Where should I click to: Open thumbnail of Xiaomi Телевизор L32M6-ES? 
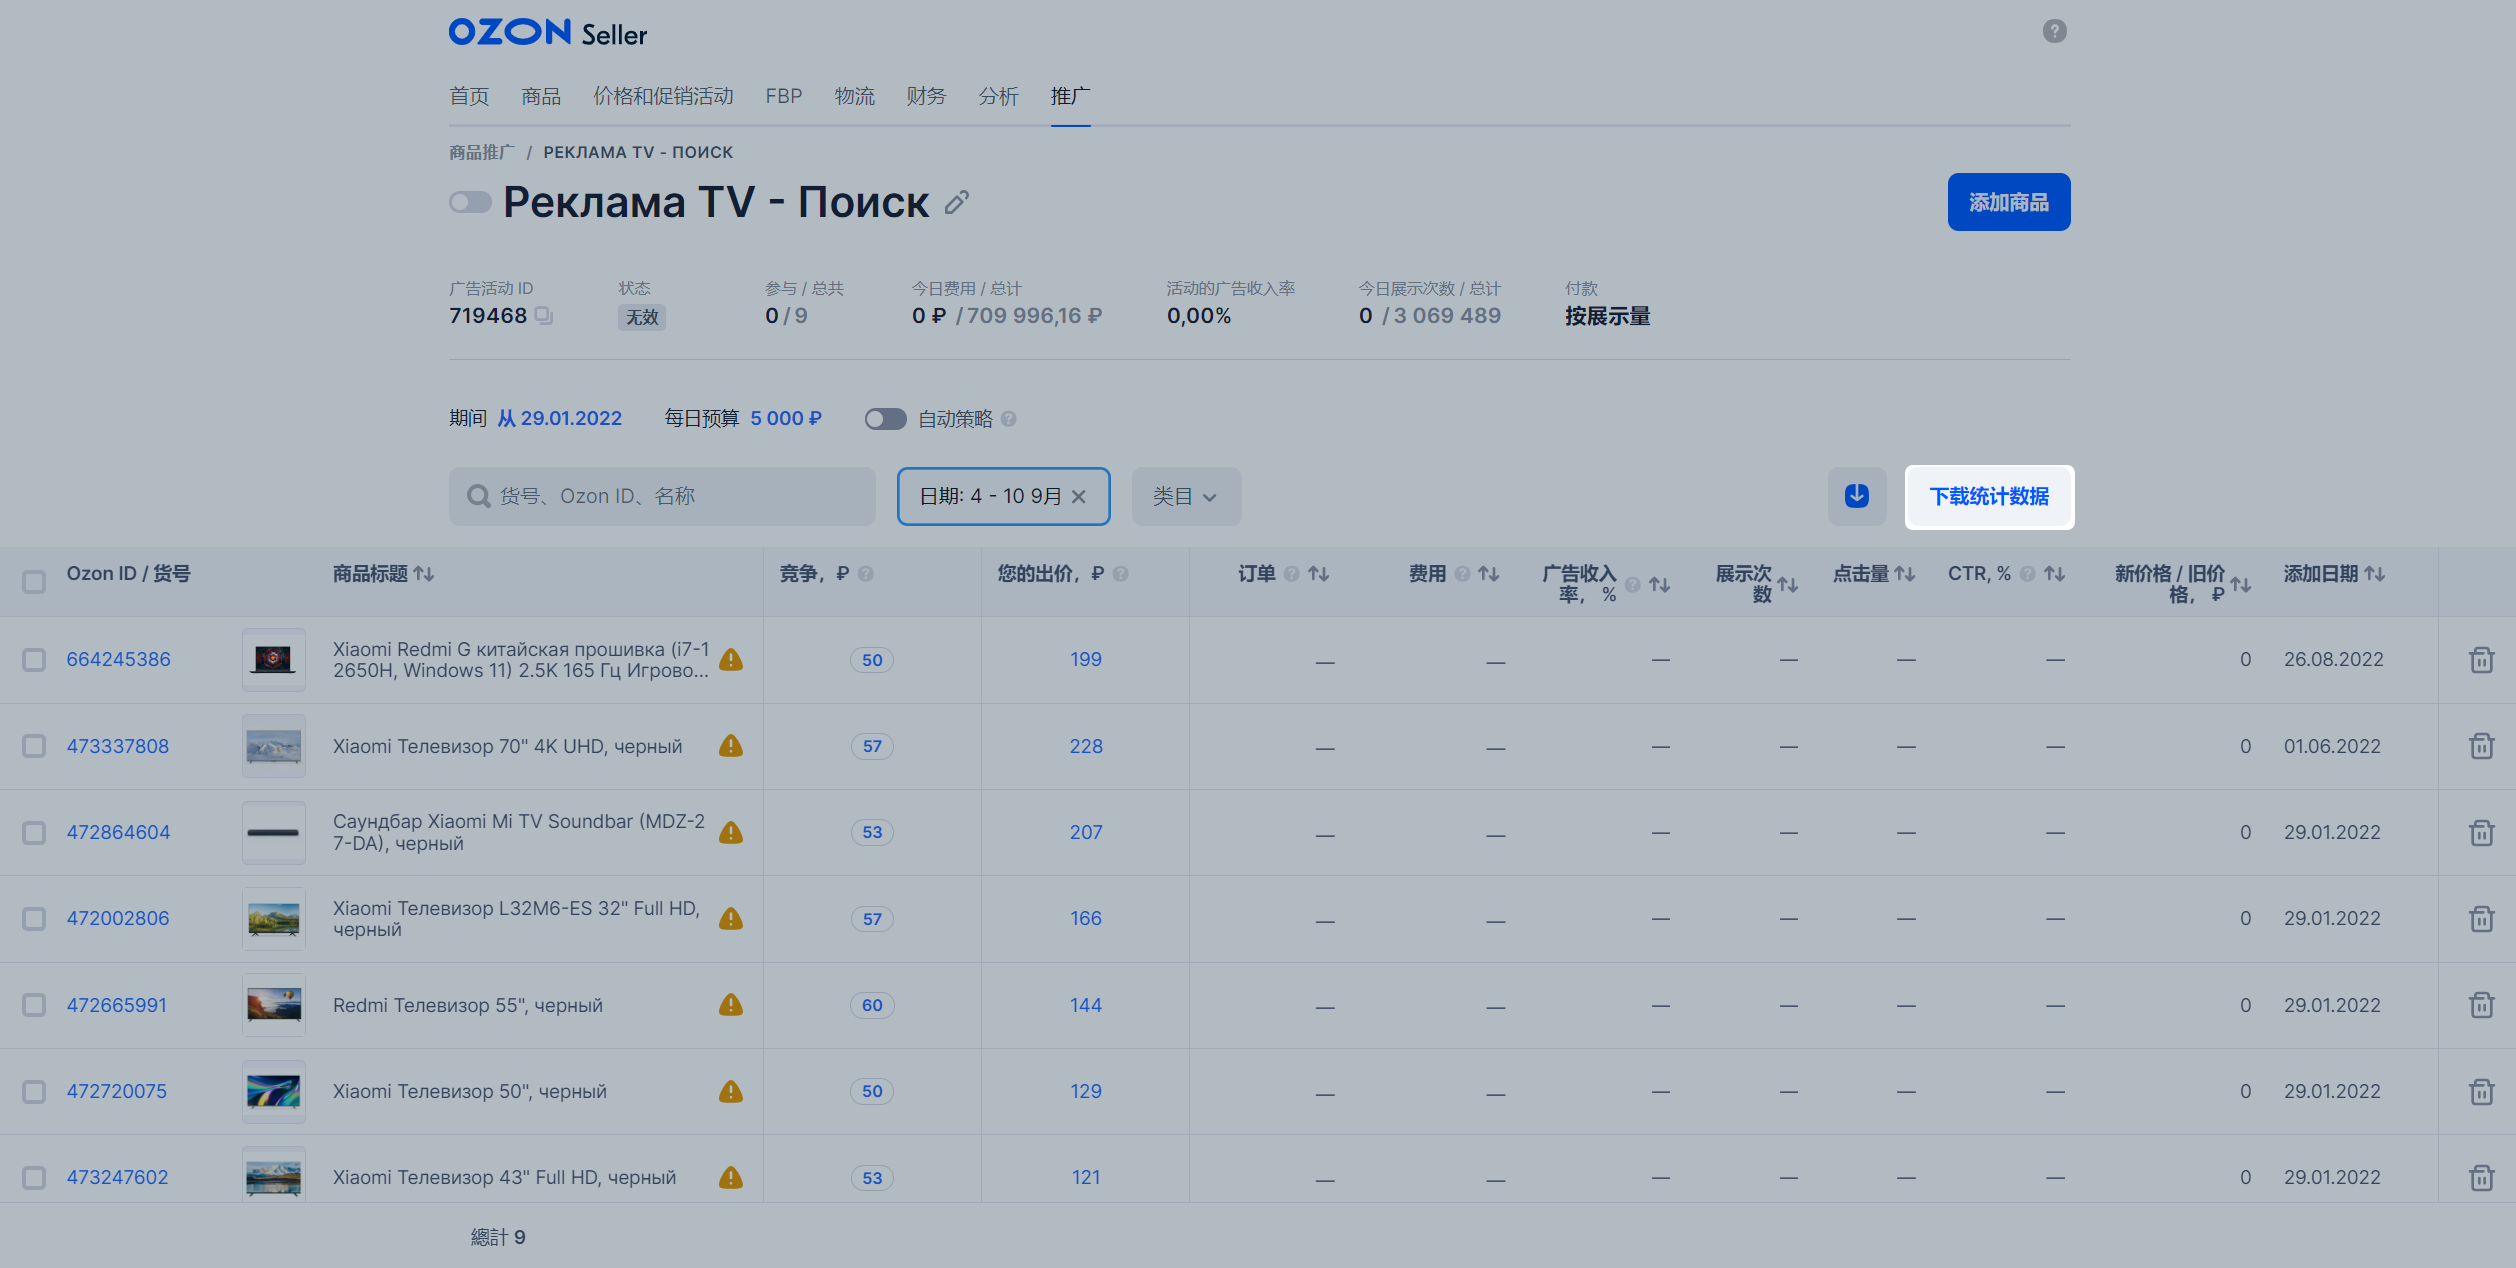274,918
